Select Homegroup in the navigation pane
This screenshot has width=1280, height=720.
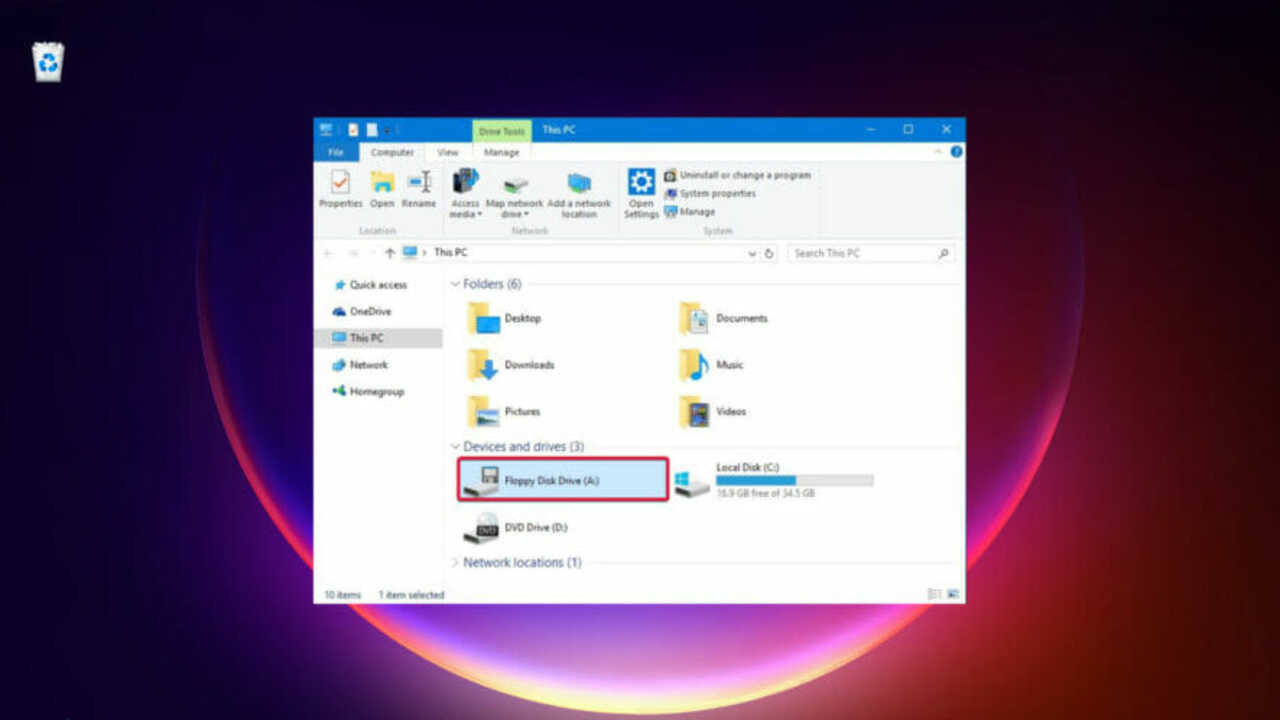pyautogui.click(x=378, y=392)
